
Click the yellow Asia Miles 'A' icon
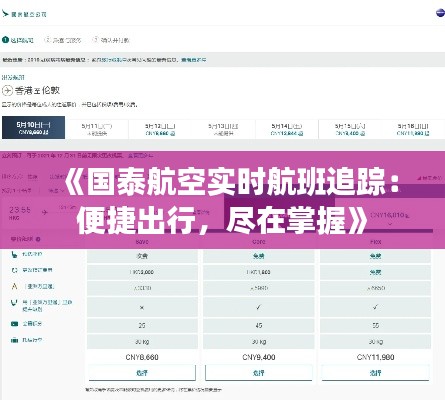point(14,286)
